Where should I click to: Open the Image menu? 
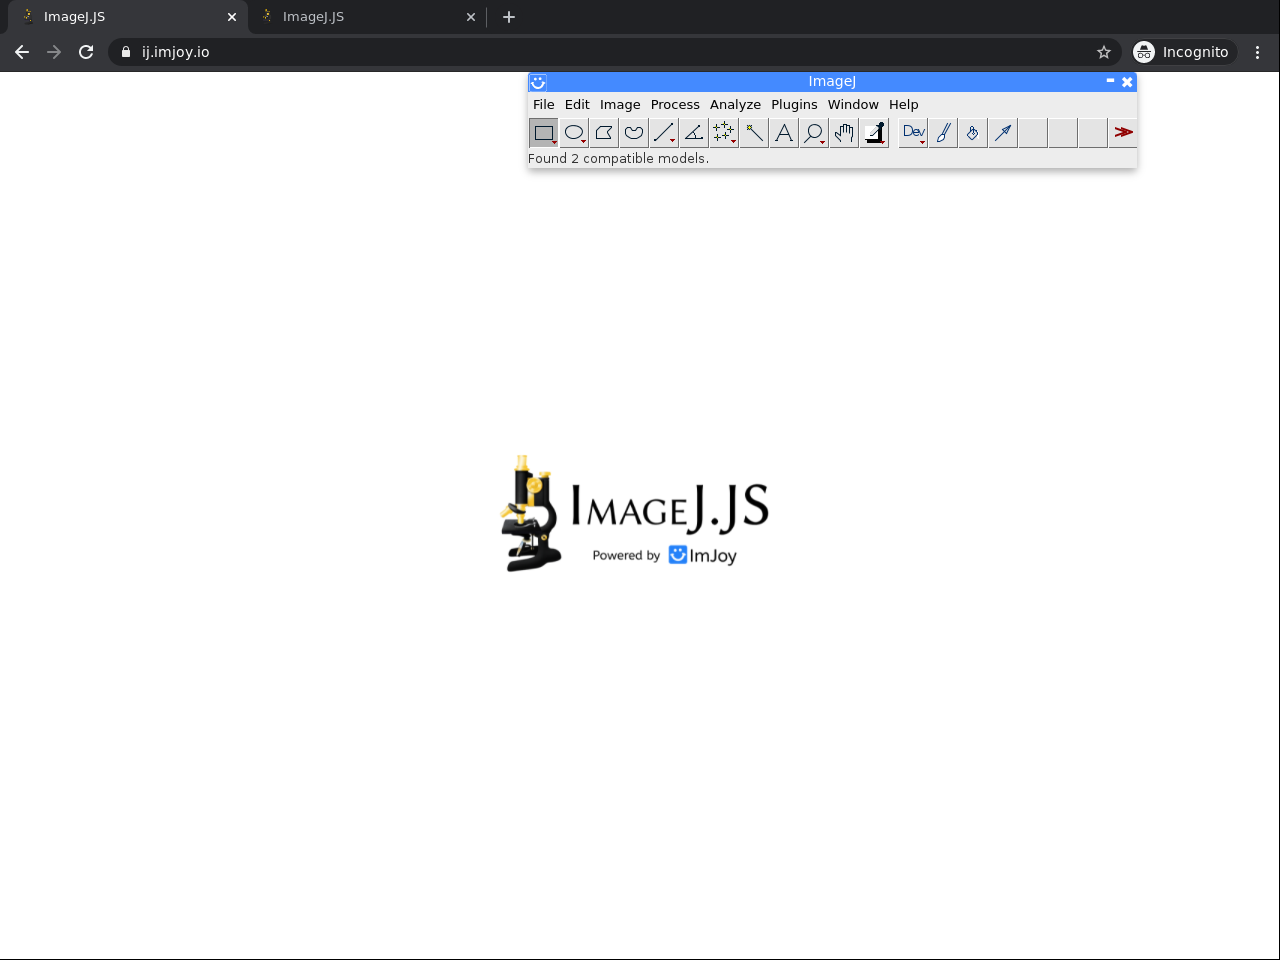620,104
